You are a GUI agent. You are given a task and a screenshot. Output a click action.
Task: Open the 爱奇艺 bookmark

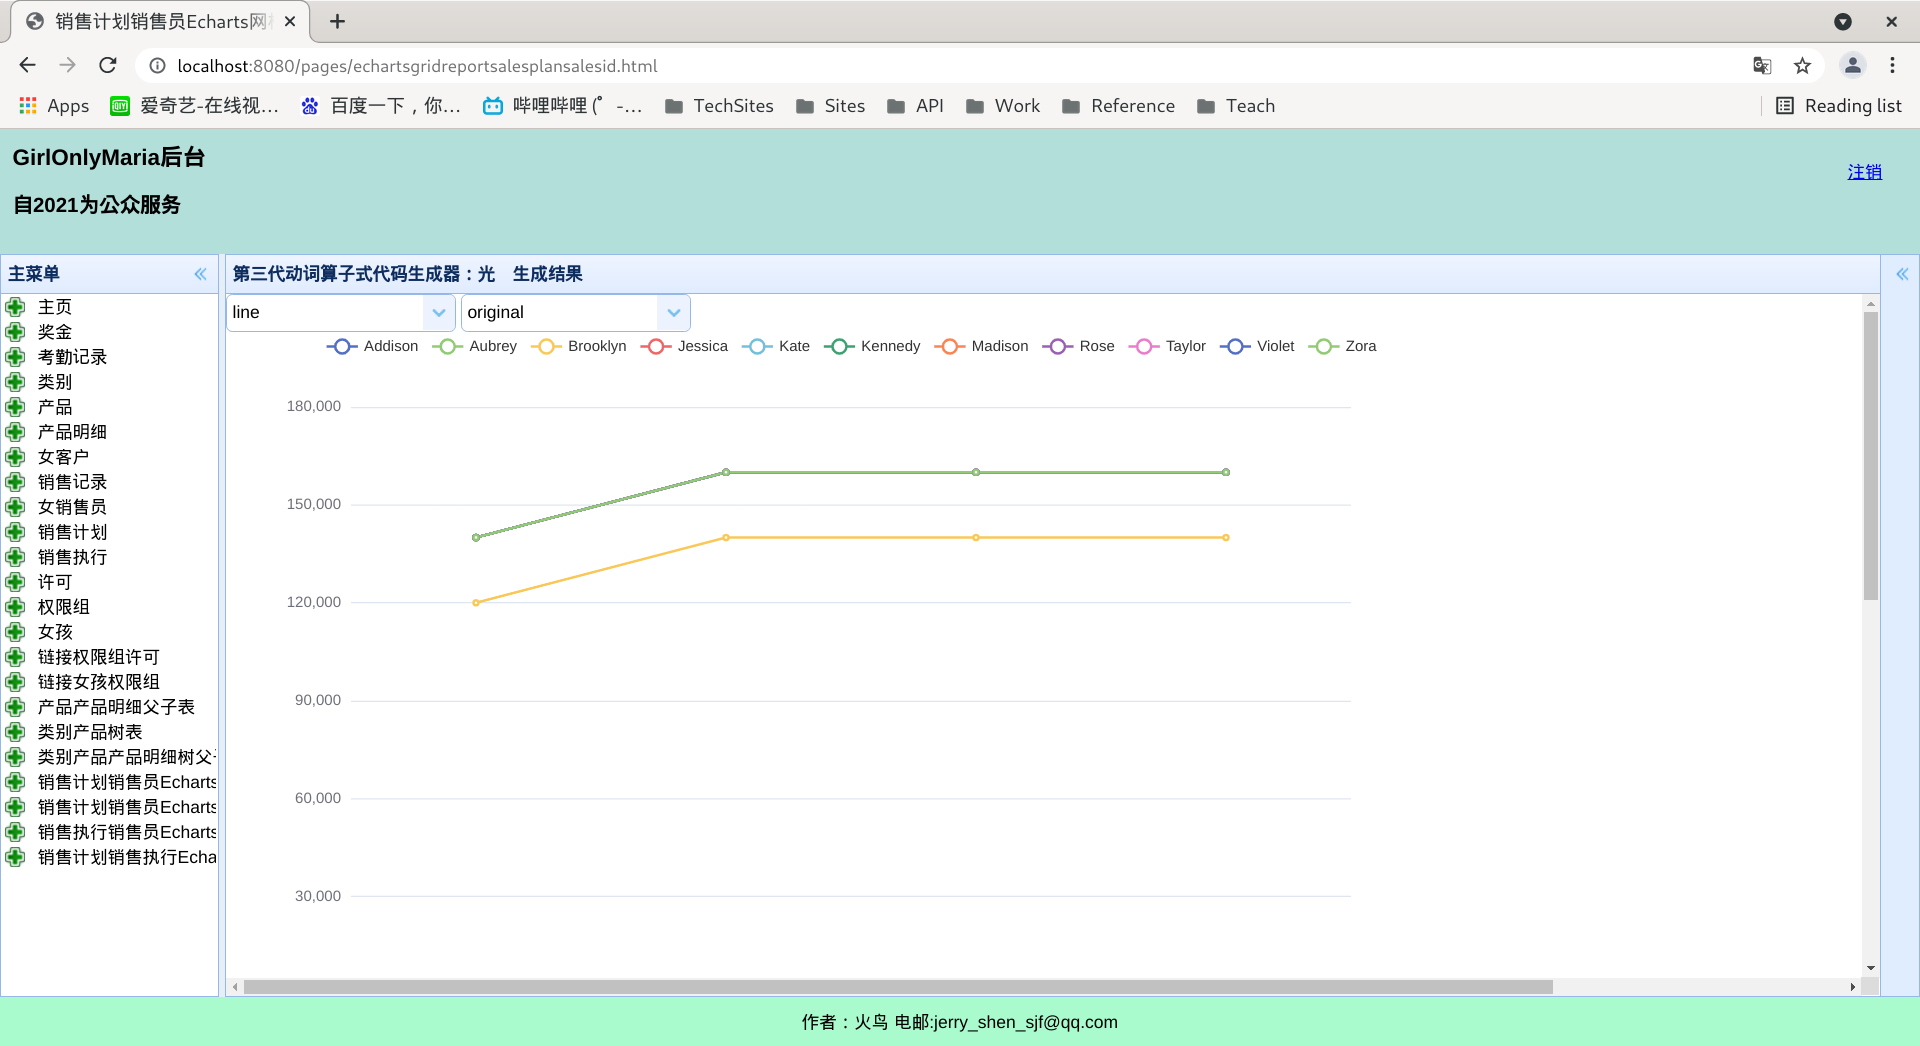[195, 106]
